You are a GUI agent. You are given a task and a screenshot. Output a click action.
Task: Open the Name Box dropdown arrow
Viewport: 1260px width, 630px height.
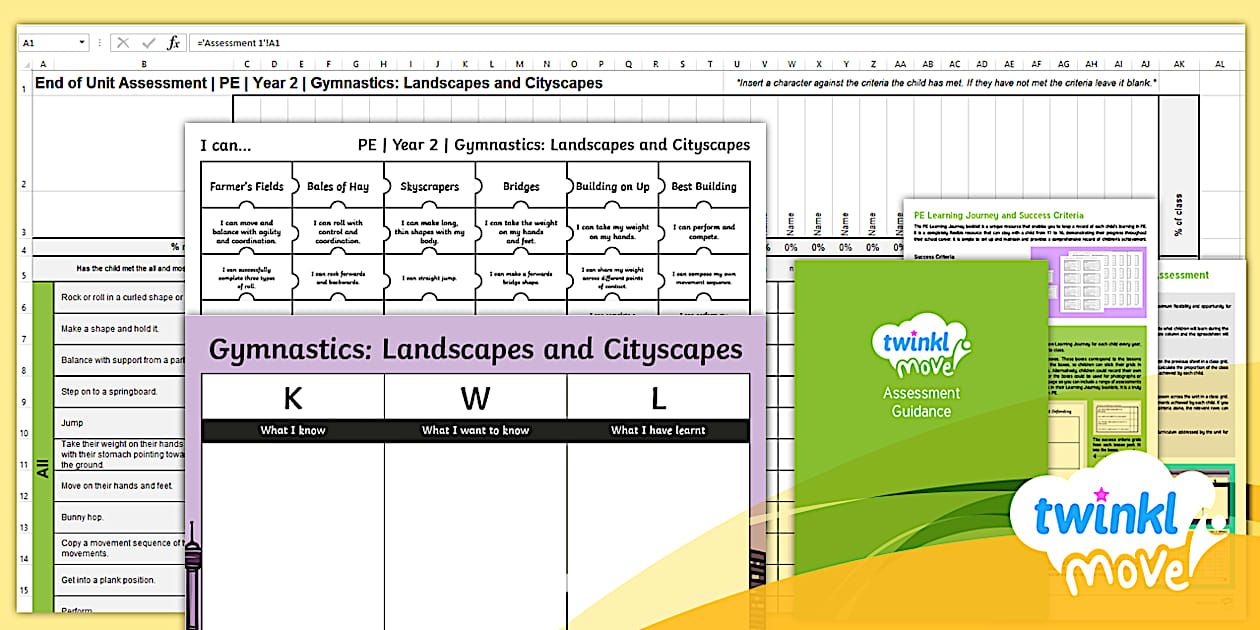[x=81, y=43]
